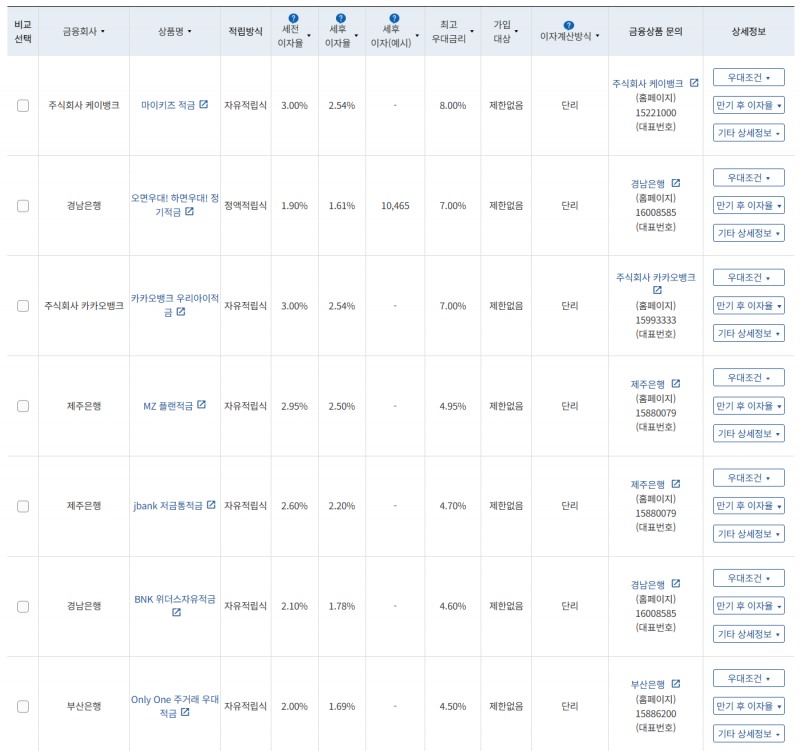800x751 pixels.
Task: Open the 오면우대! 하면우대! 정기적금 product link
Action: 174,205
